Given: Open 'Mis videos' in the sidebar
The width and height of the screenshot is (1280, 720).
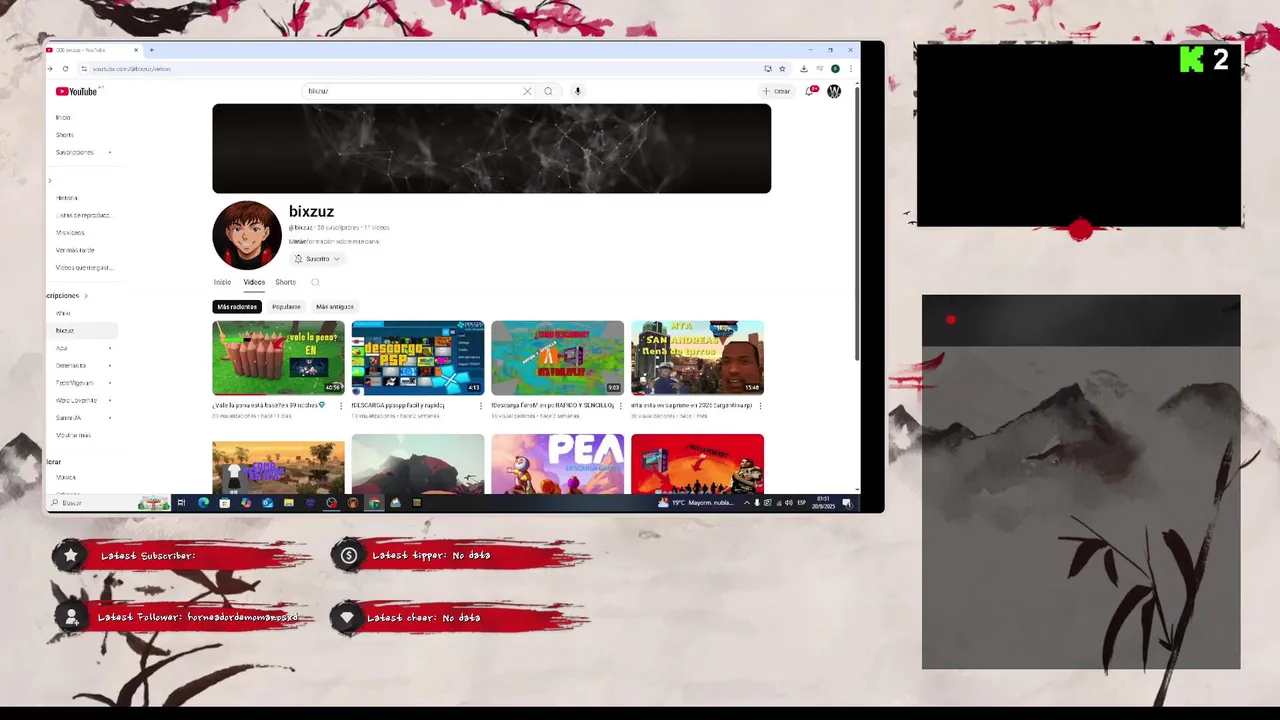Looking at the screenshot, I should click(x=70, y=233).
